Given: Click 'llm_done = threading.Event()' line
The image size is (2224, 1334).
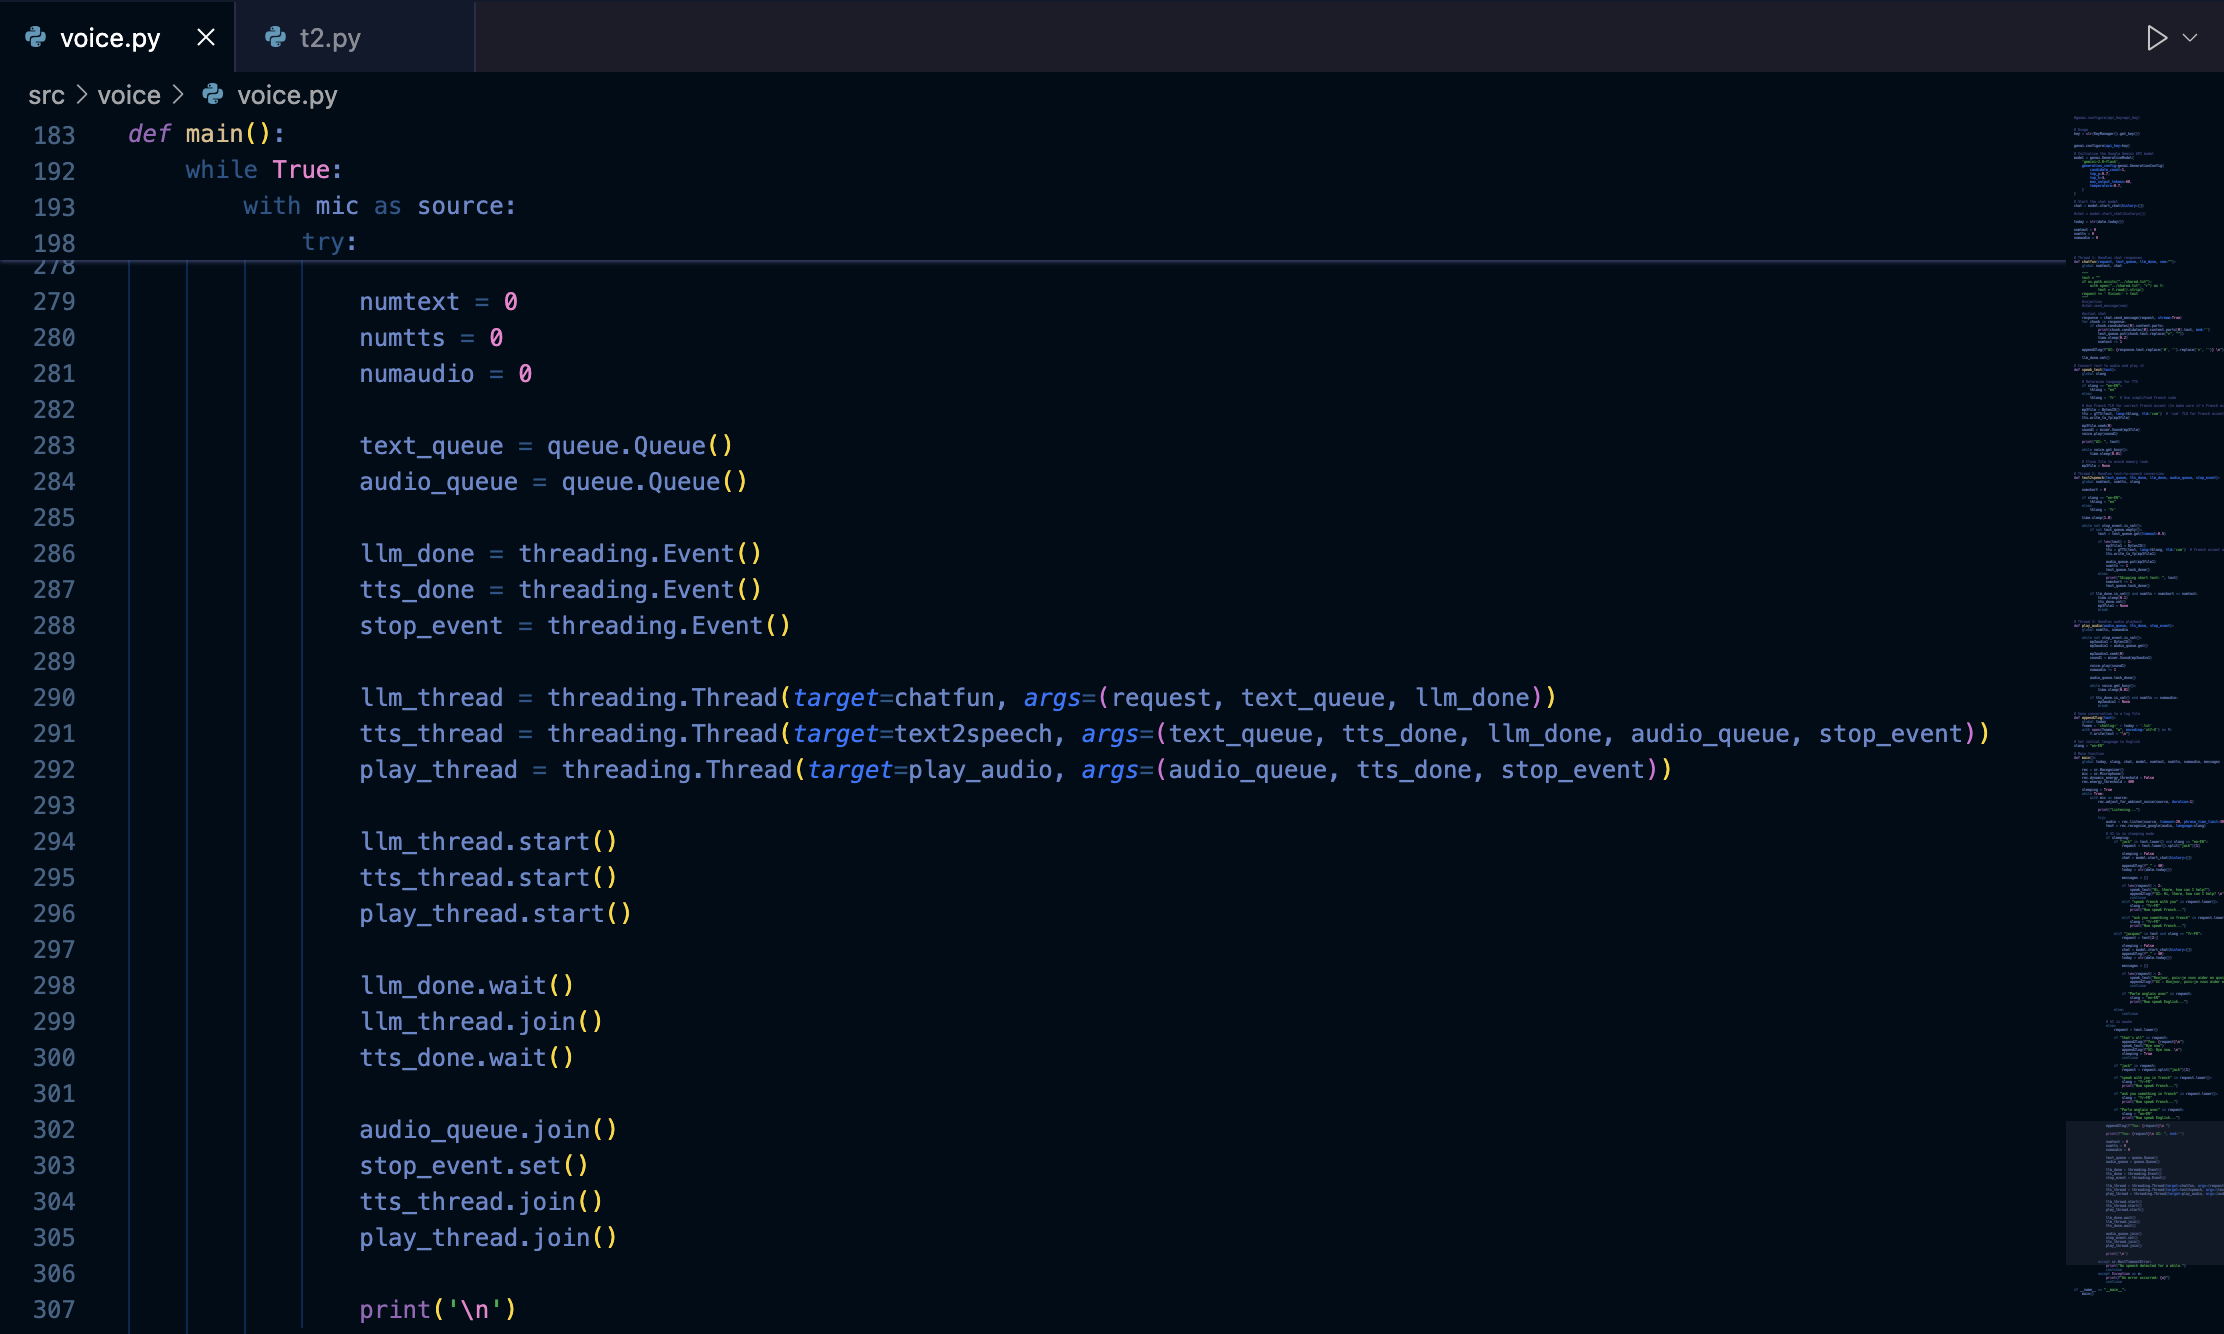Looking at the screenshot, I should tap(561, 554).
